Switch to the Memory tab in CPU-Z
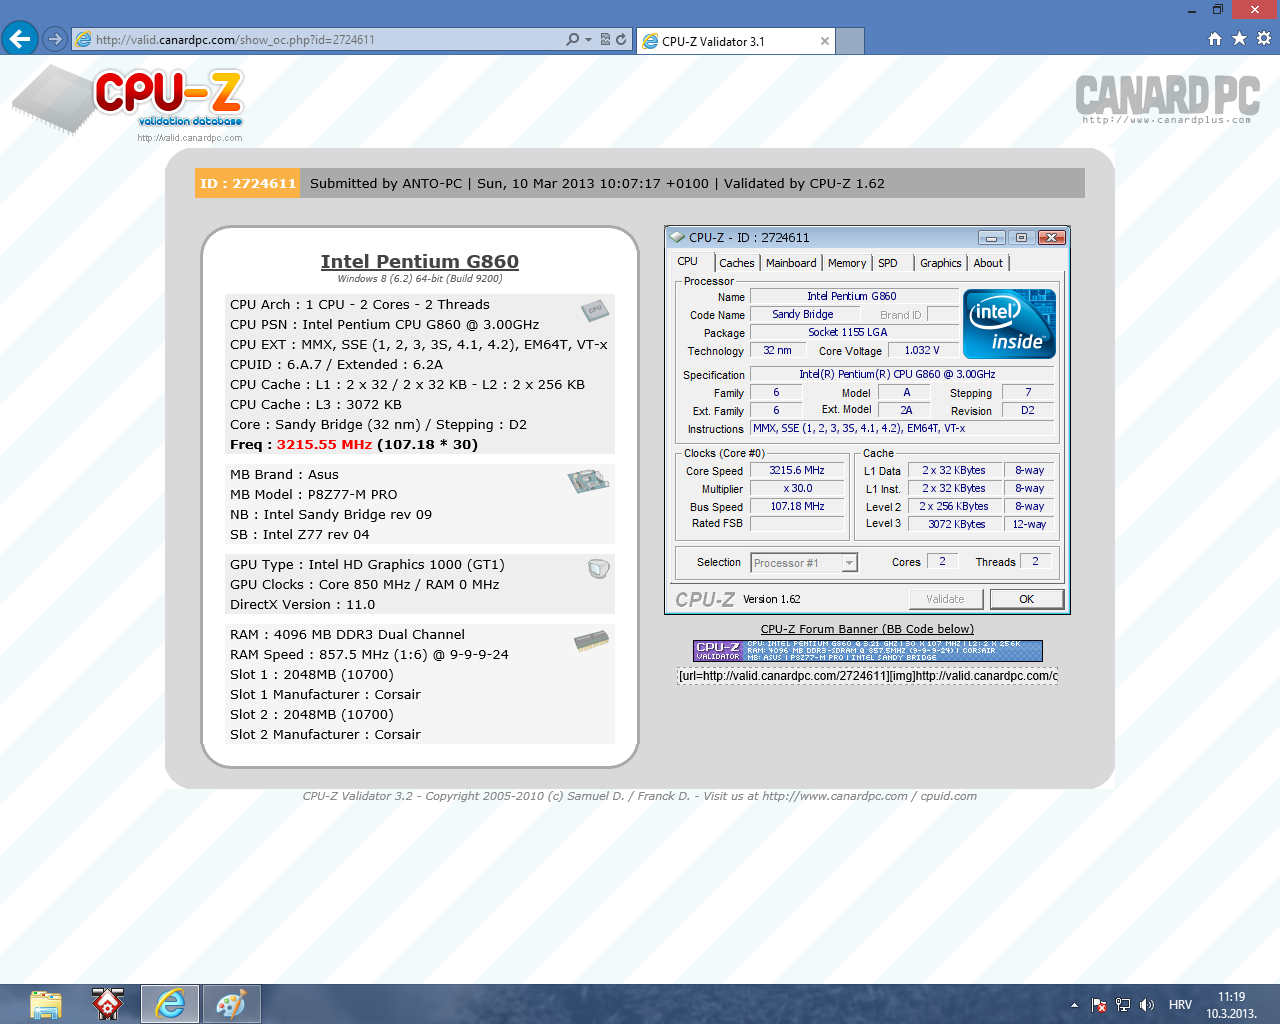The height and width of the screenshot is (1024, 1280). click(x=847, y=263)
